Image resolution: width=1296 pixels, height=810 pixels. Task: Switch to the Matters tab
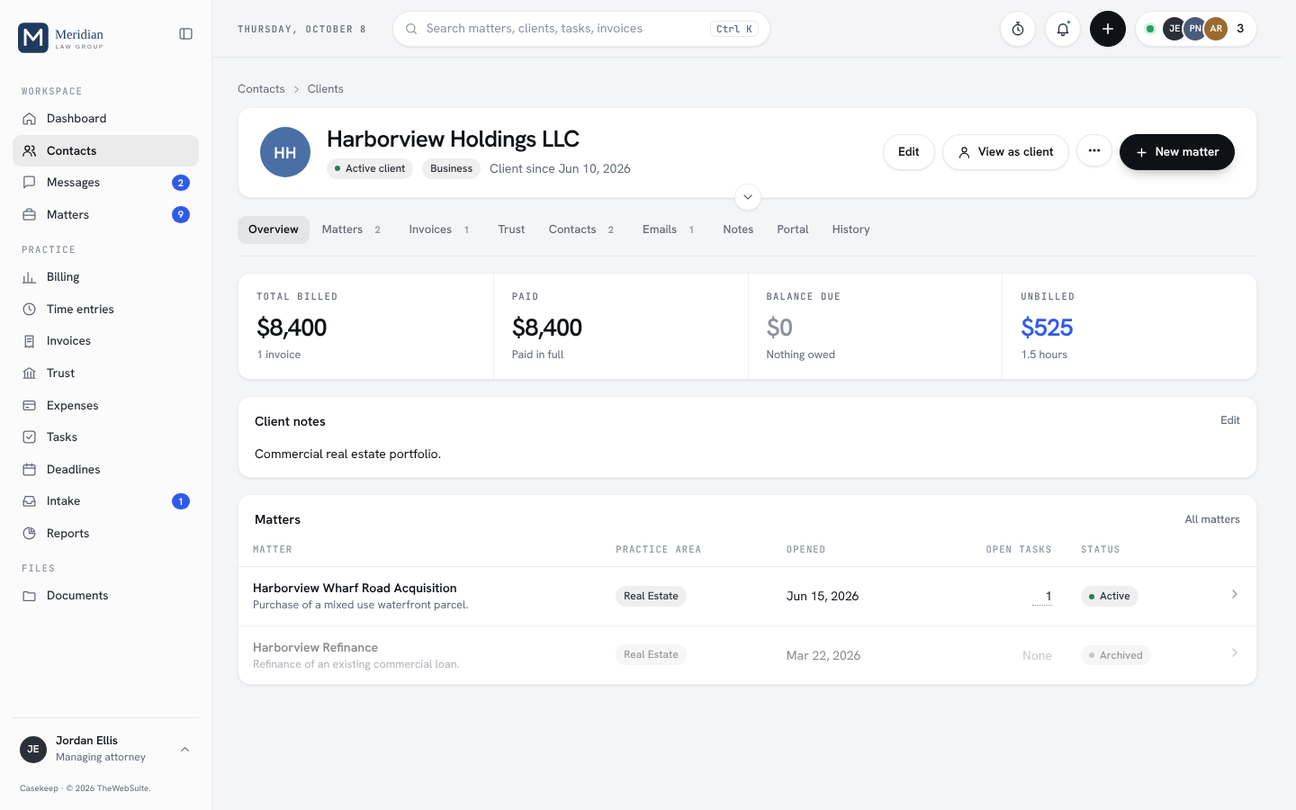(x=351, y=229)
